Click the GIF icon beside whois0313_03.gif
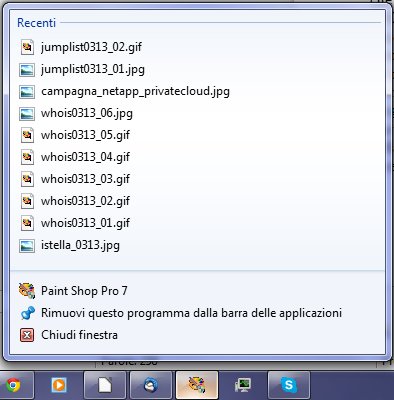This screenshot has height=400, width=394. tap(27, 179)
